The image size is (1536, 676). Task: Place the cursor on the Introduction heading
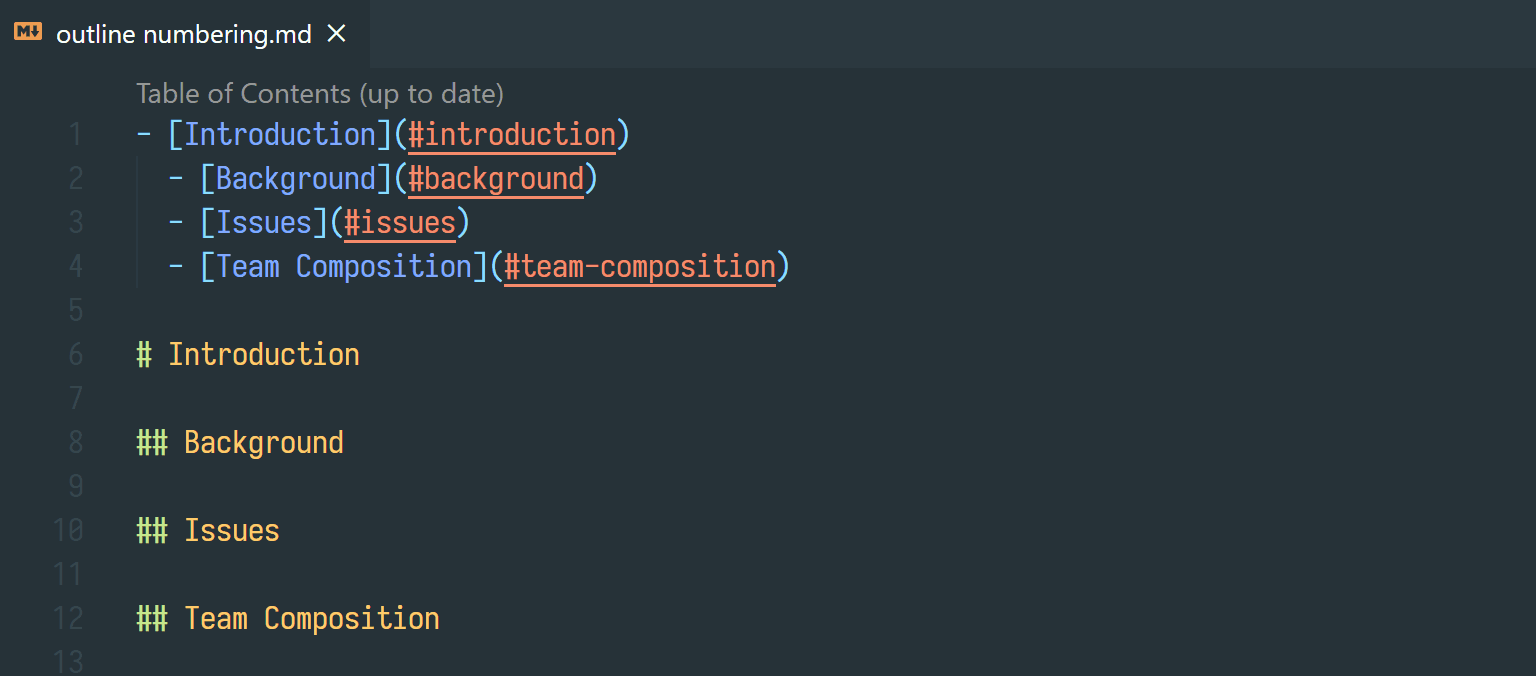(x=264, y=353)
